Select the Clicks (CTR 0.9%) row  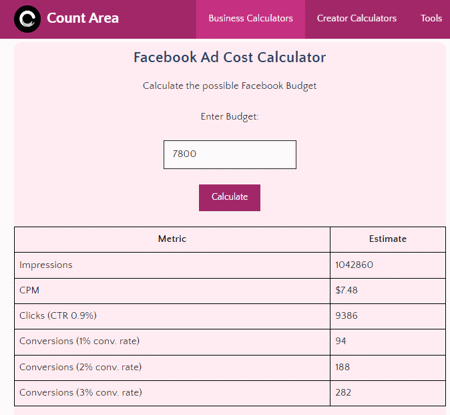(230, 316)
